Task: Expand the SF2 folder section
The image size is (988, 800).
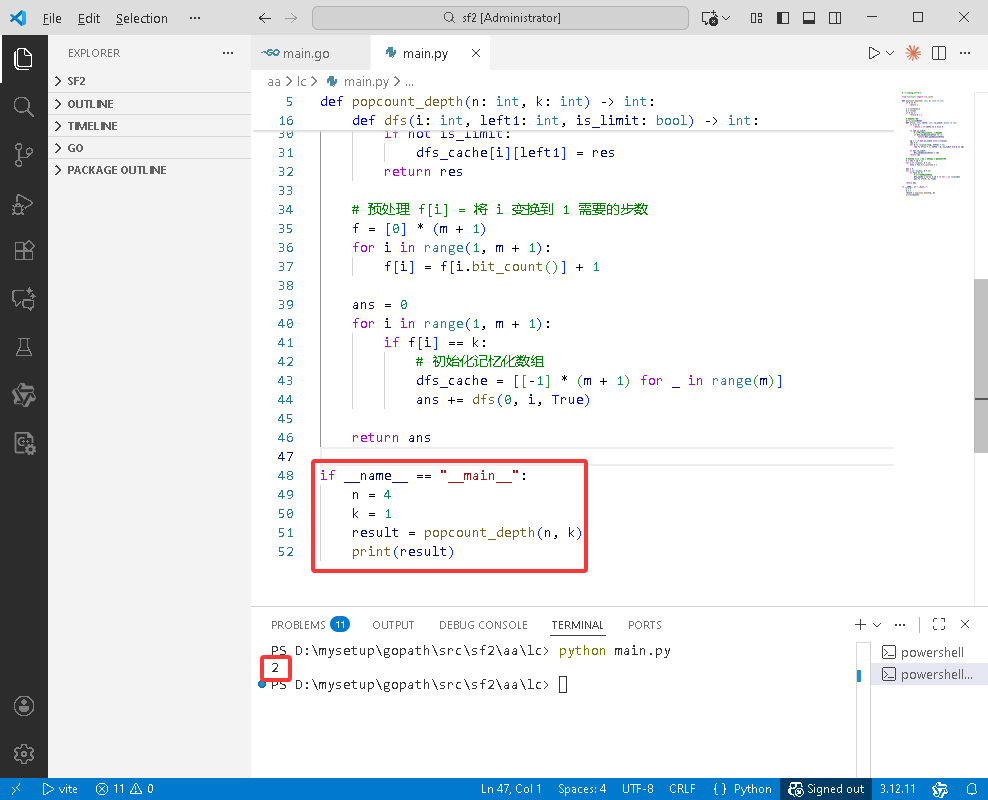Action: [150, 81]
